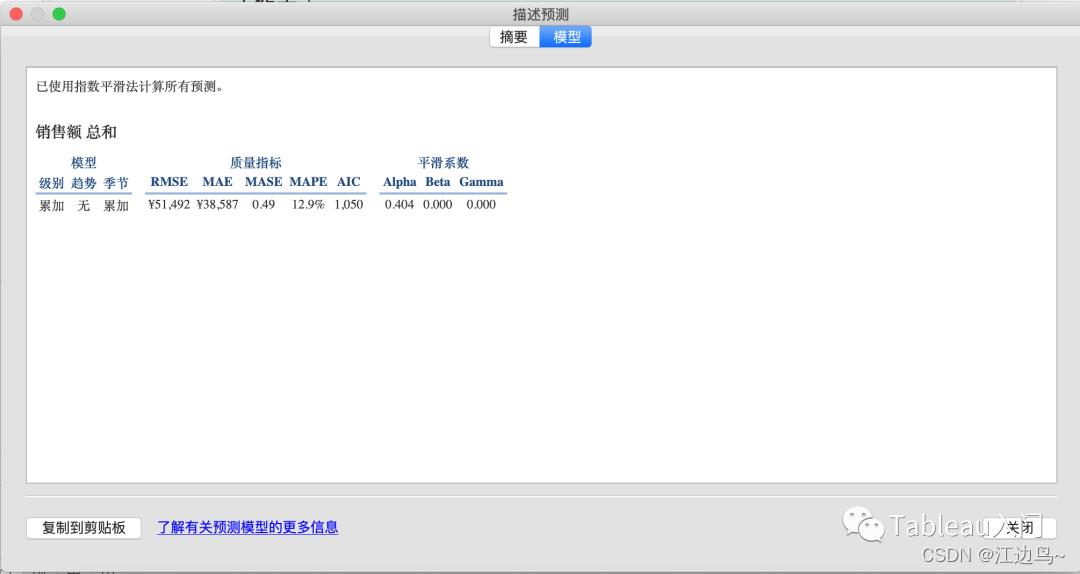Click the RMSE value ¥51,492
Viewport: 1080px width, 574px height.
(x=169, y=205)
